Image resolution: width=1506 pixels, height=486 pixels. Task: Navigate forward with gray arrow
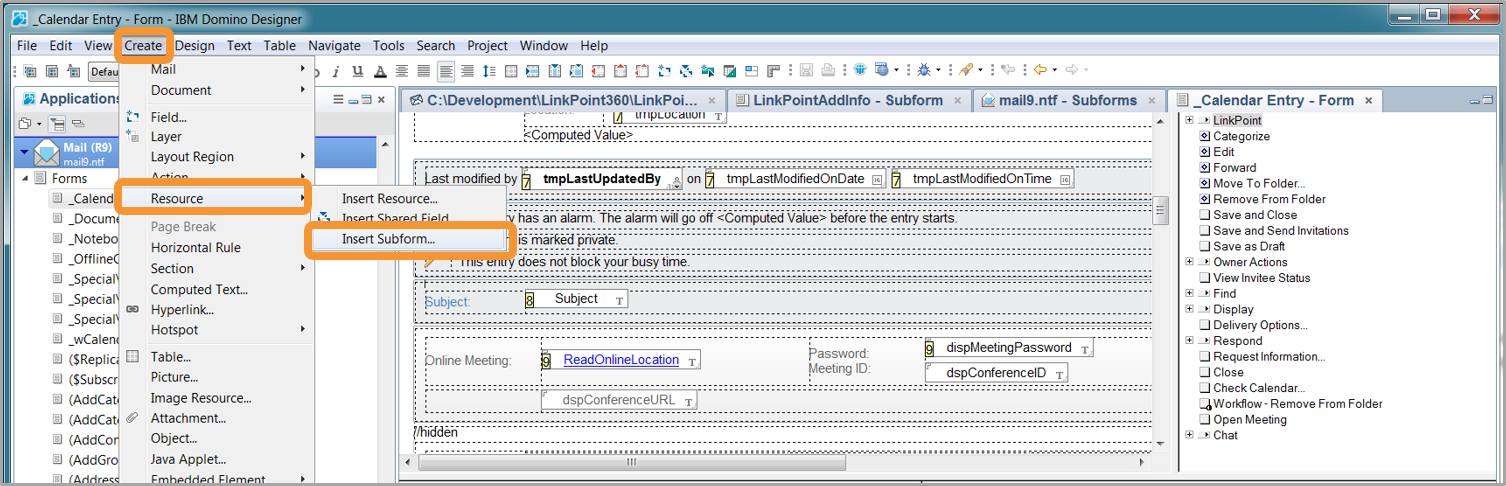click(1072, 71)
